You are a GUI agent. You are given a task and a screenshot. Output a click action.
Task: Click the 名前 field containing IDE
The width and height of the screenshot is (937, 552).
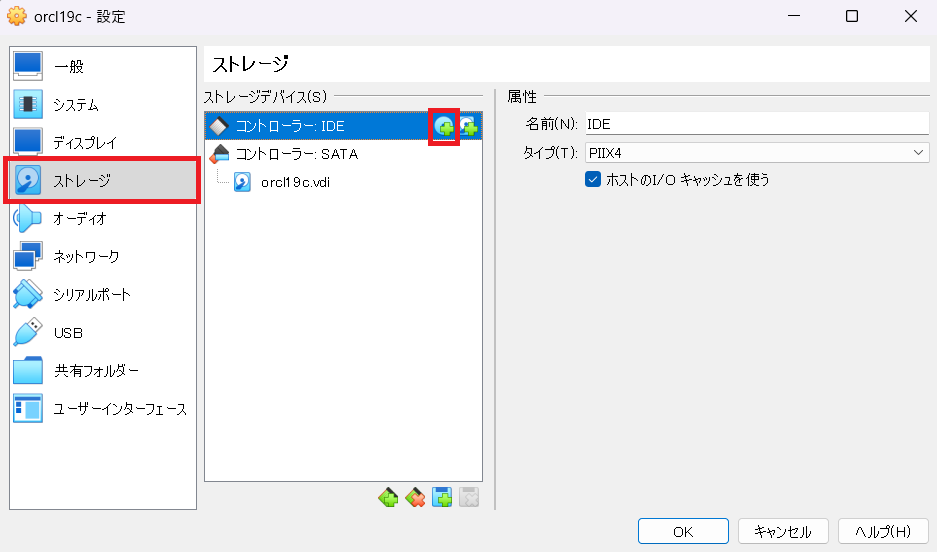756,124
